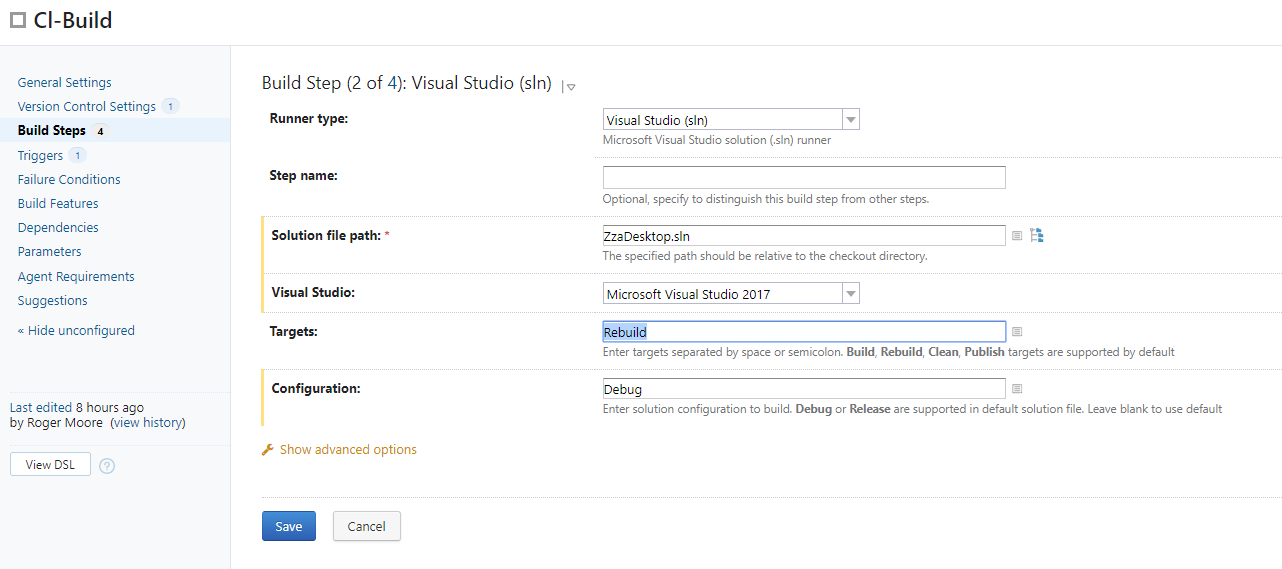Open the Triggers section
1282x569 pixels.
(40, 156)
